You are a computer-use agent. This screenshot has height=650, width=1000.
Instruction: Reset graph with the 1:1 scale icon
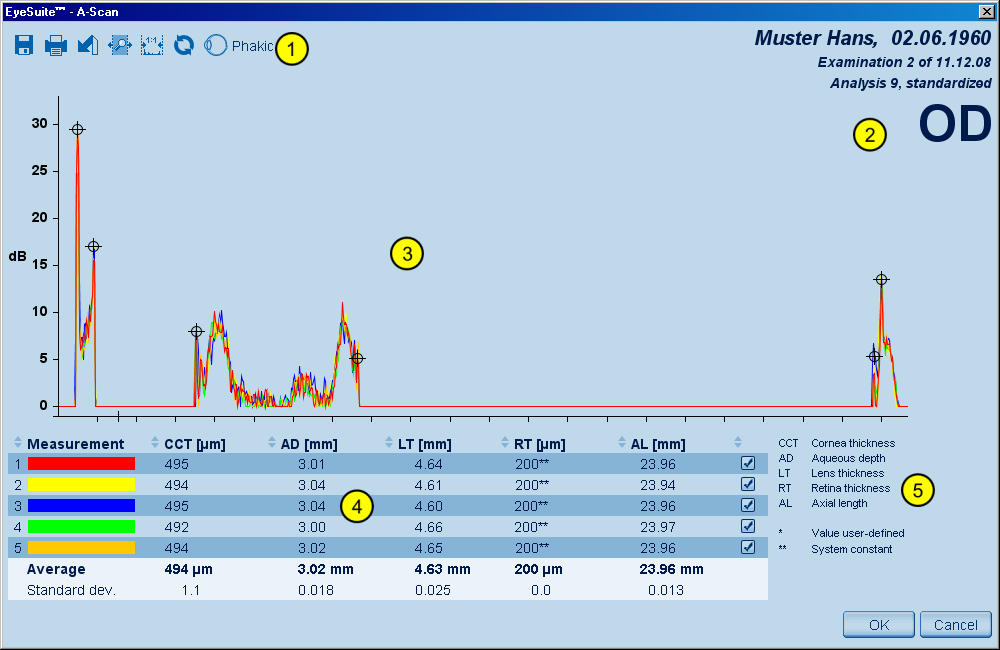click(152, 45)
